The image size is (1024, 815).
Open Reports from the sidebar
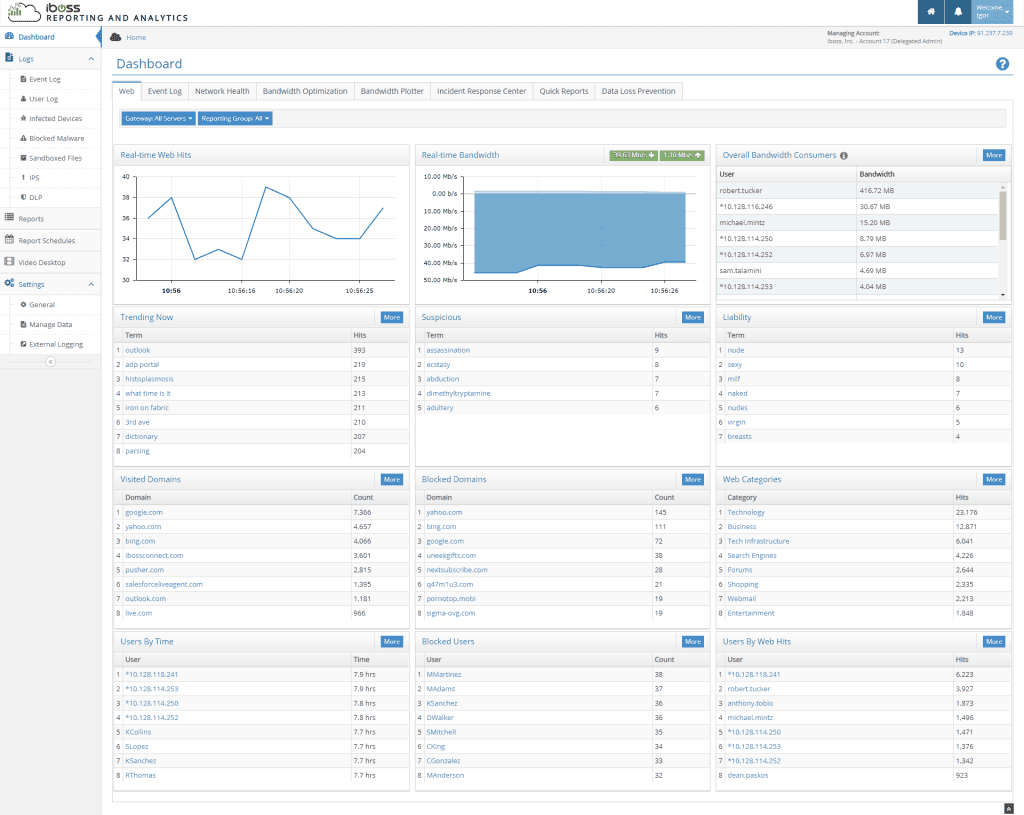click(x=30, y=218)
